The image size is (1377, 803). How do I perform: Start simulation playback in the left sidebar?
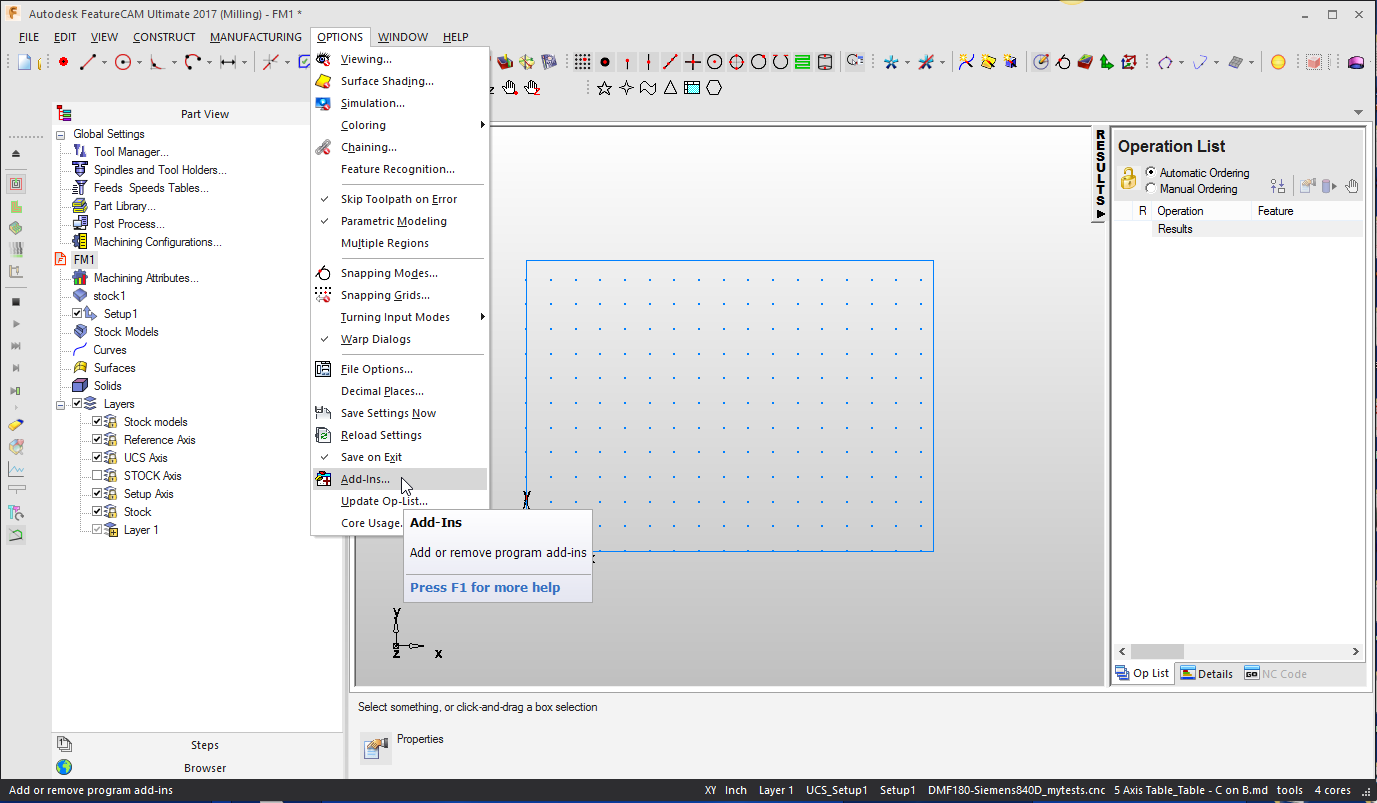pyautogui.click(x=15, y=322)
